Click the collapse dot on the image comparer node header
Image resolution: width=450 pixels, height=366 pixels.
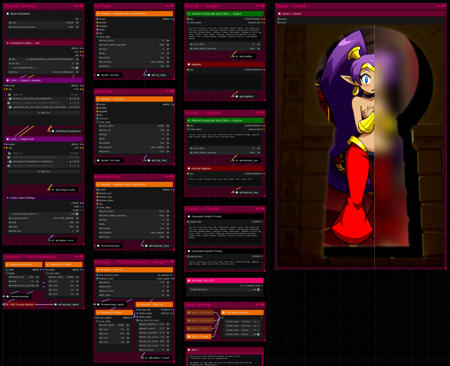(x=279, y=14)
